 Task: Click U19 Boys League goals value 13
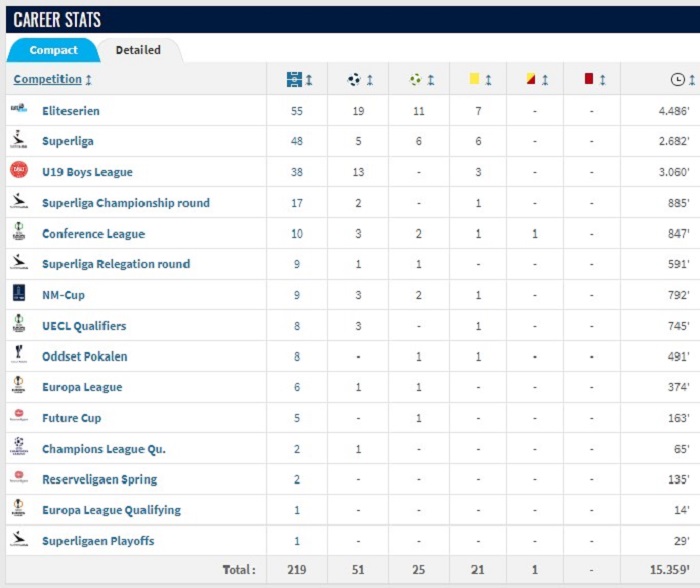tap(358, 172)
